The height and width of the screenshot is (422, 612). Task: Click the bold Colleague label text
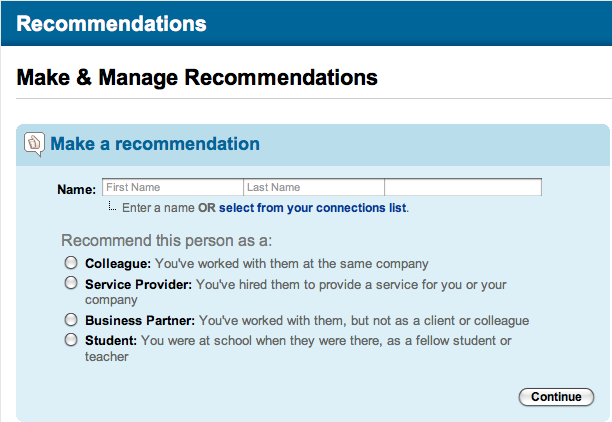[118, 264]
